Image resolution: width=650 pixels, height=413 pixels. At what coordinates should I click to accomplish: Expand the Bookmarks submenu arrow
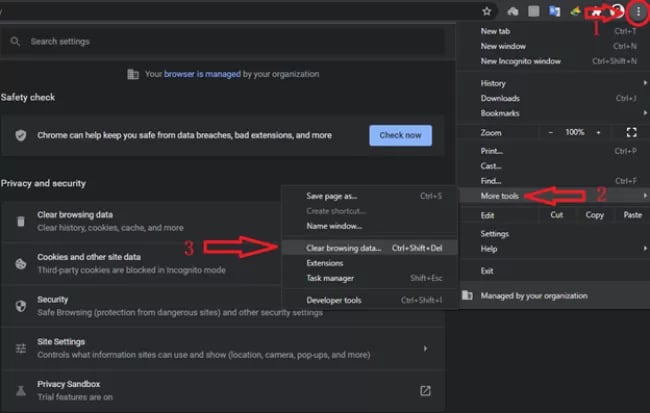[x=645, y=113]
